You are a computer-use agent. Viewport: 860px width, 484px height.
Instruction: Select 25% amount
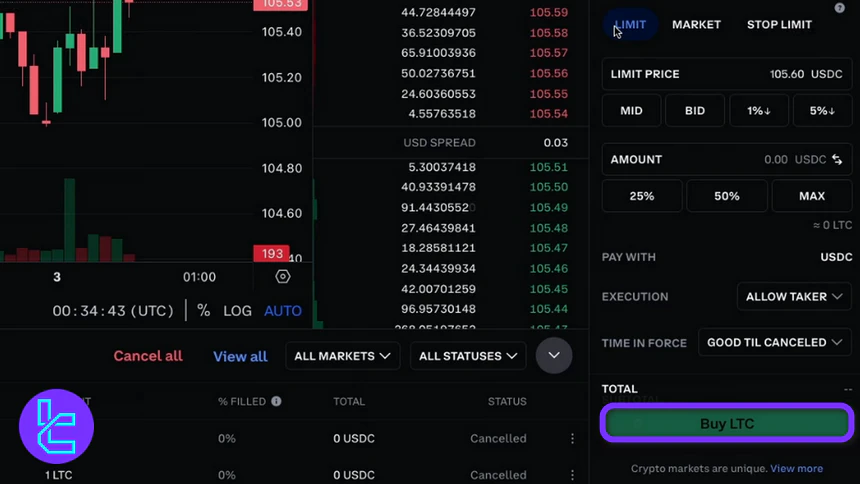point(642,196)
